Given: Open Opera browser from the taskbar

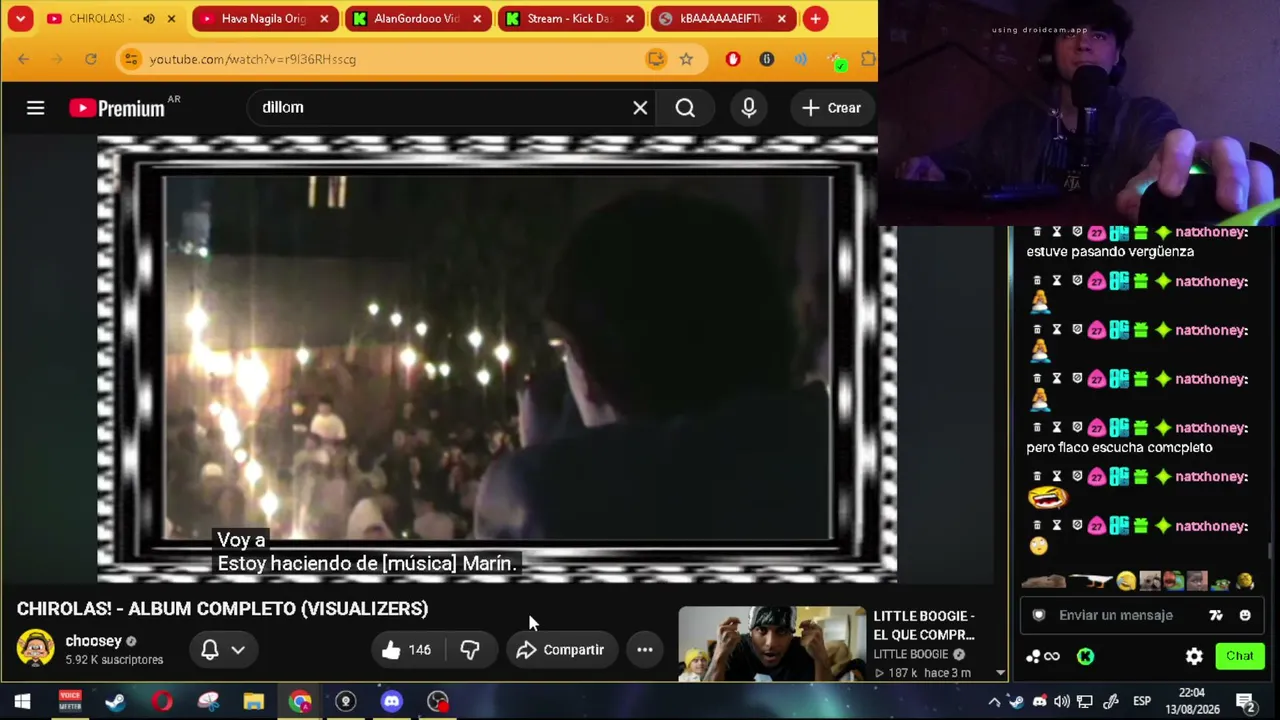Looking at the screenshot, I should click(x=162, y=701).
